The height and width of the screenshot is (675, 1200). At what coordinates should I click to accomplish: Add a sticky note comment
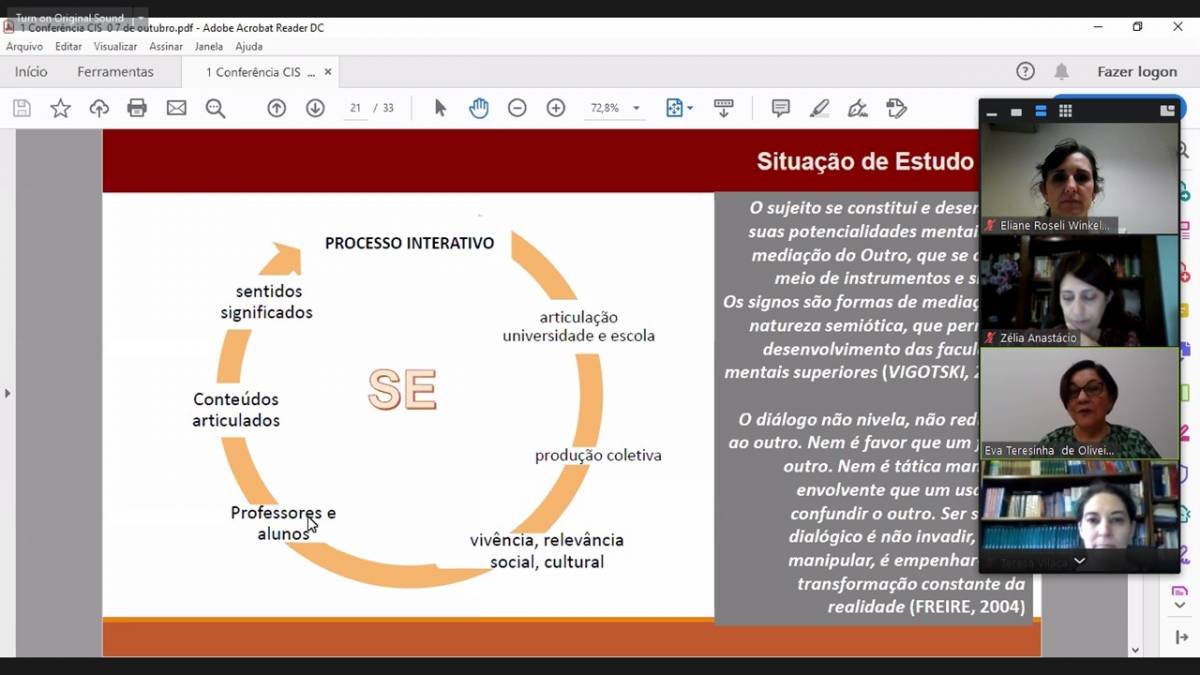[x=781, y=108]
